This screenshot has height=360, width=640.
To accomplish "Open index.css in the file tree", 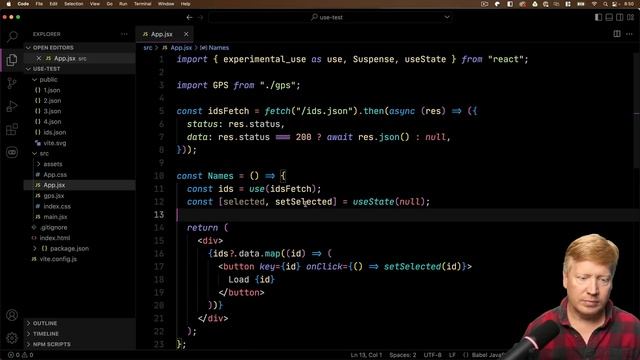I will [x=57, y=206].
